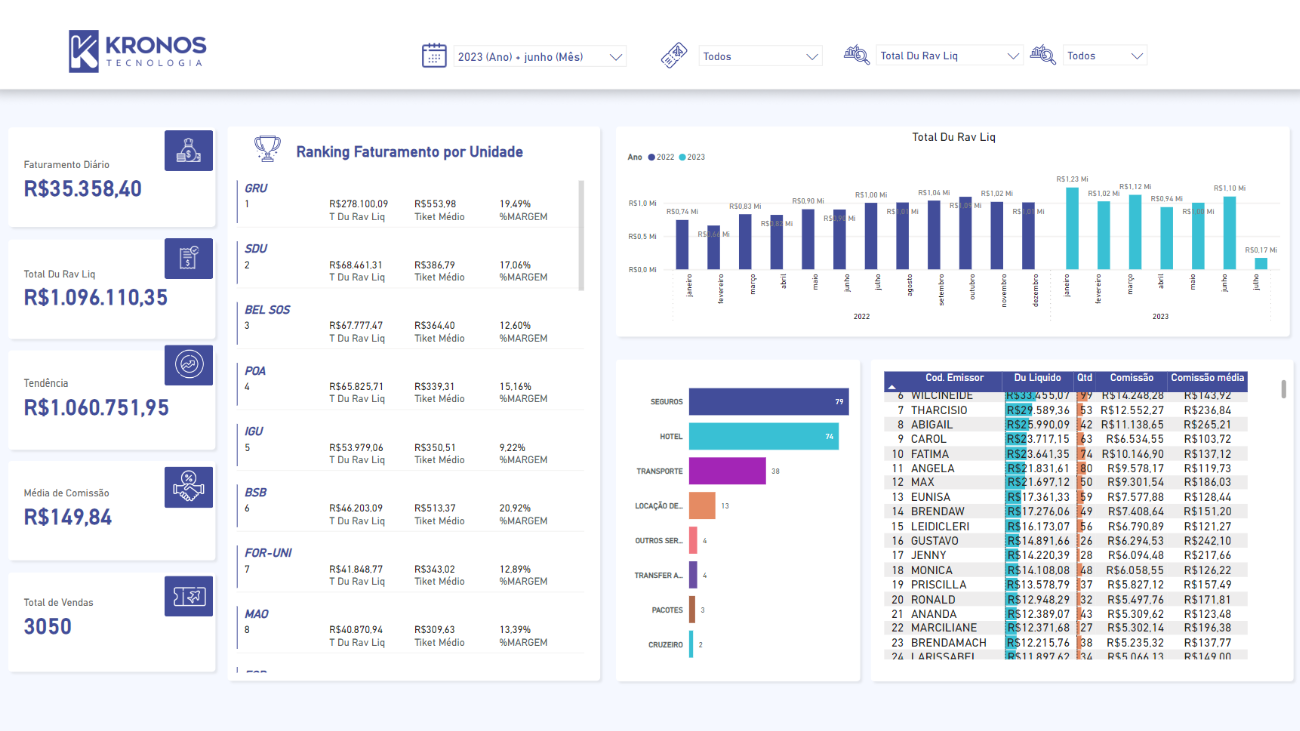Select the CRUZEIRO bar with value 2
Image resolution: width=1300 pixels, height=731 pixels.
pyautogui.click(x=691, y=644)
